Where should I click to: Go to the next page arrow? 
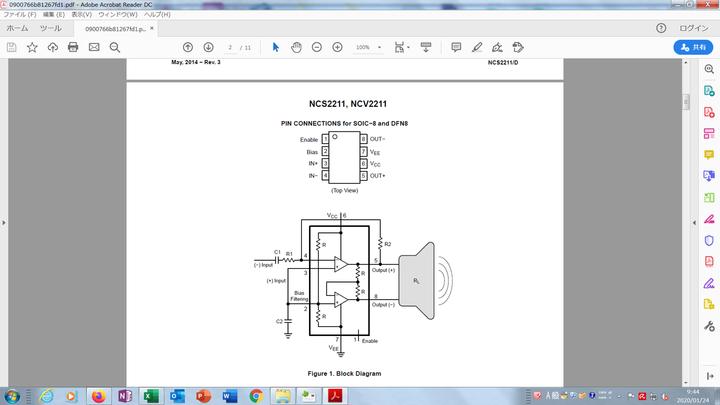click(208, 47)
